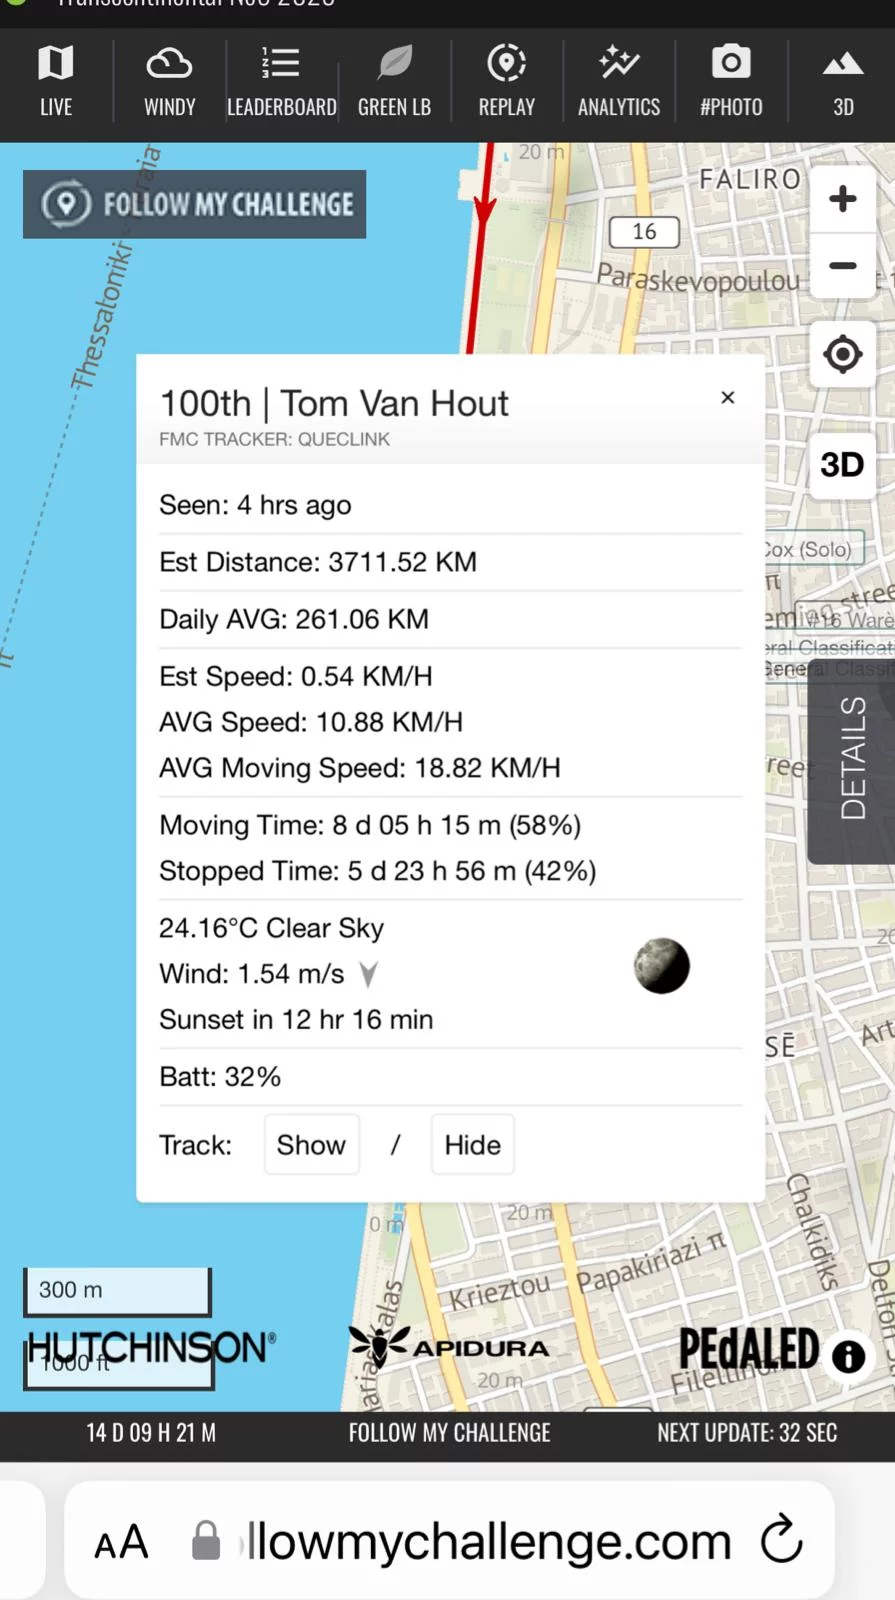Hide Tom Van Hout's track
This screenshot has height=1600, width=895.
tap(472, 1145)
